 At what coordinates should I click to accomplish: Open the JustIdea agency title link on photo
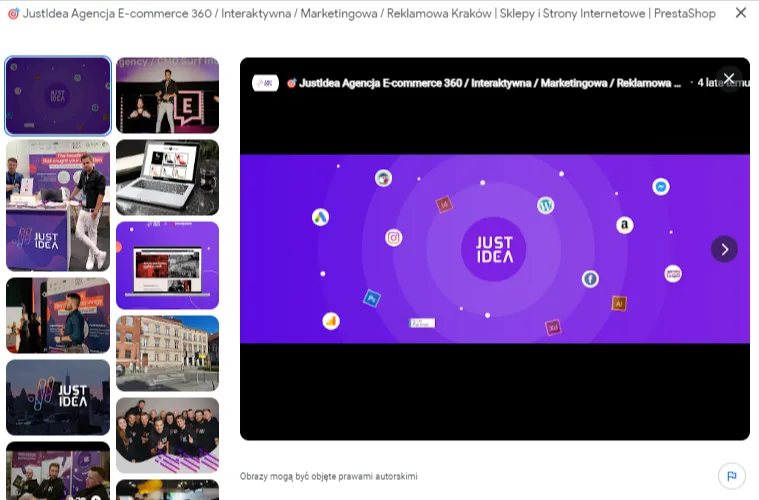tap(484, 83)
